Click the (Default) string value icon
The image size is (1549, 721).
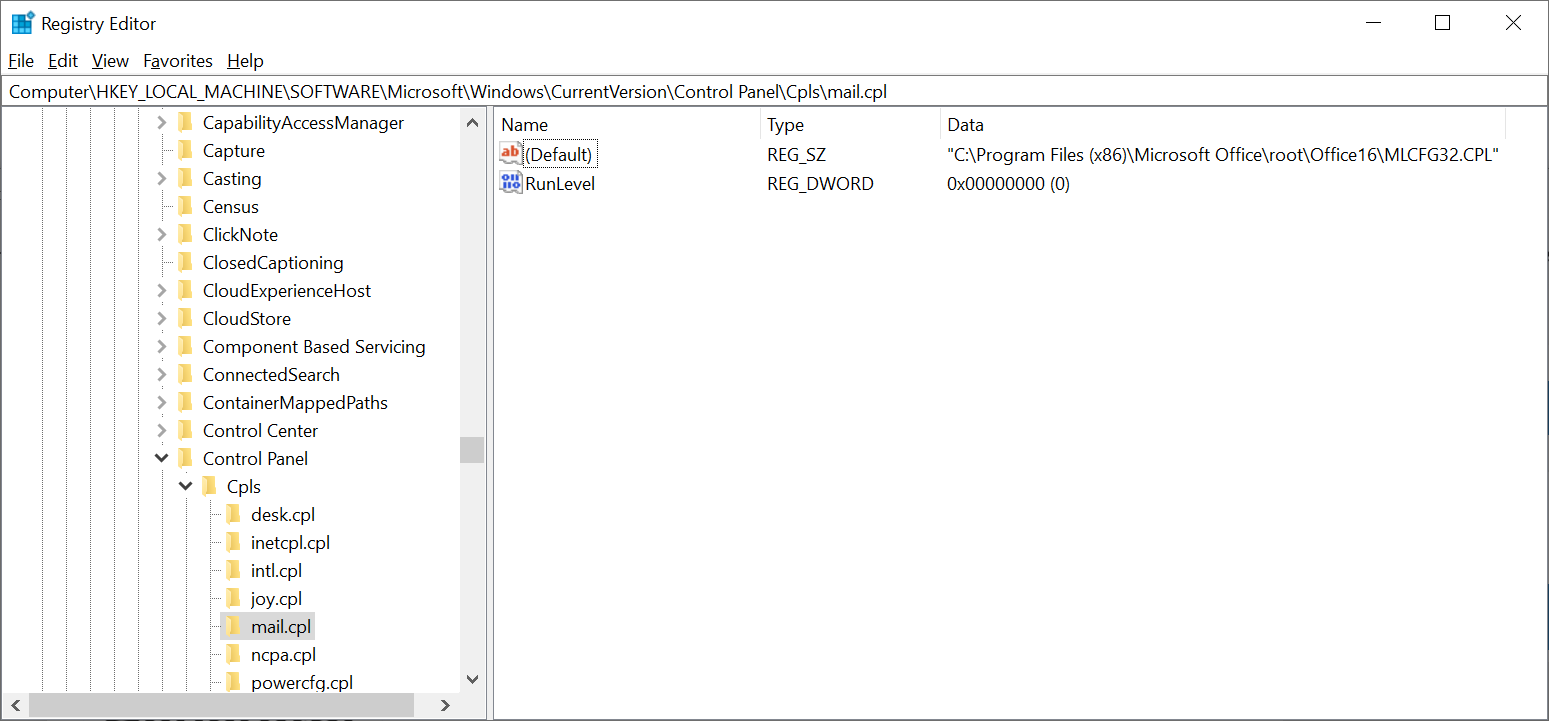point(511,154)
